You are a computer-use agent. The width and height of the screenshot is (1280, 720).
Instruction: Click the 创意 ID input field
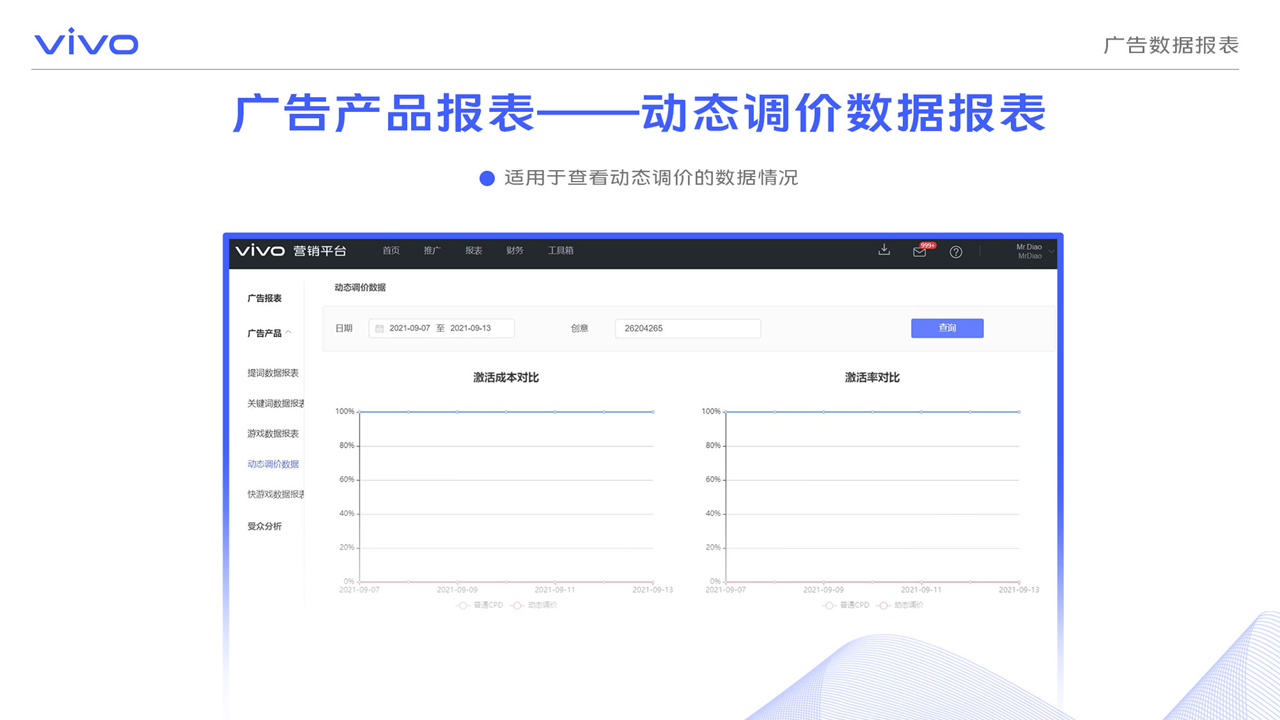point(687,328)
